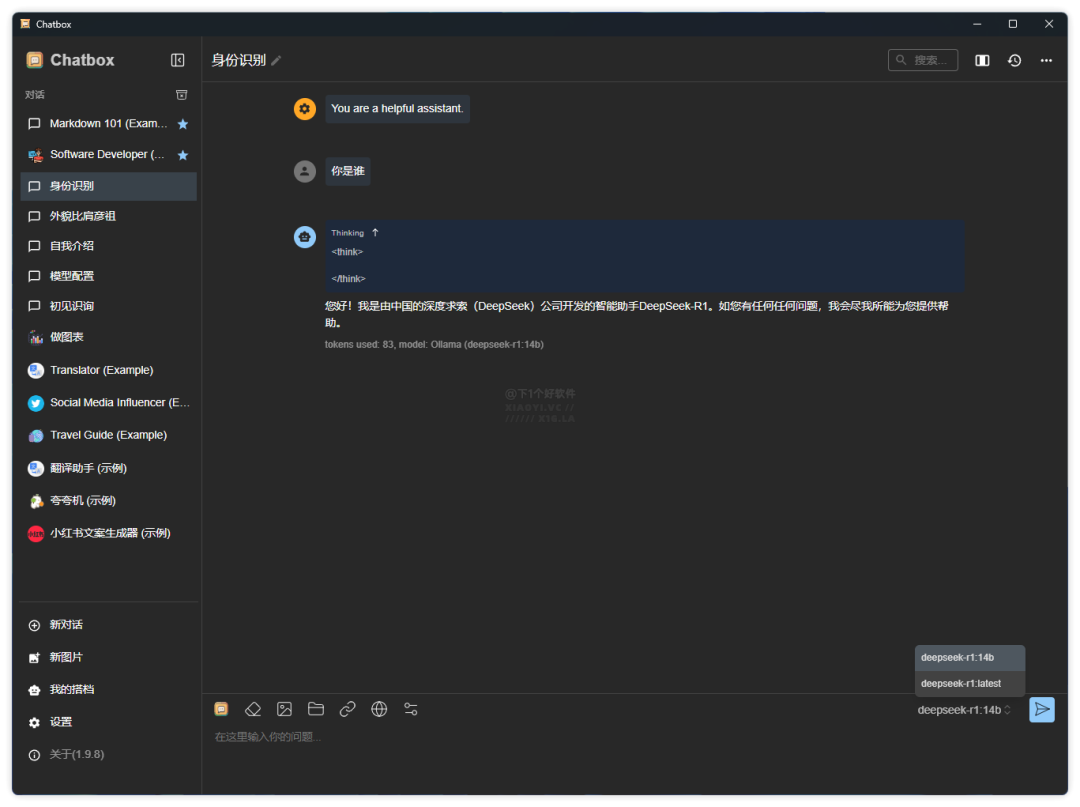Open 设置 in the sidebar
1080x807 pixels.
click(x=60, y=722)
